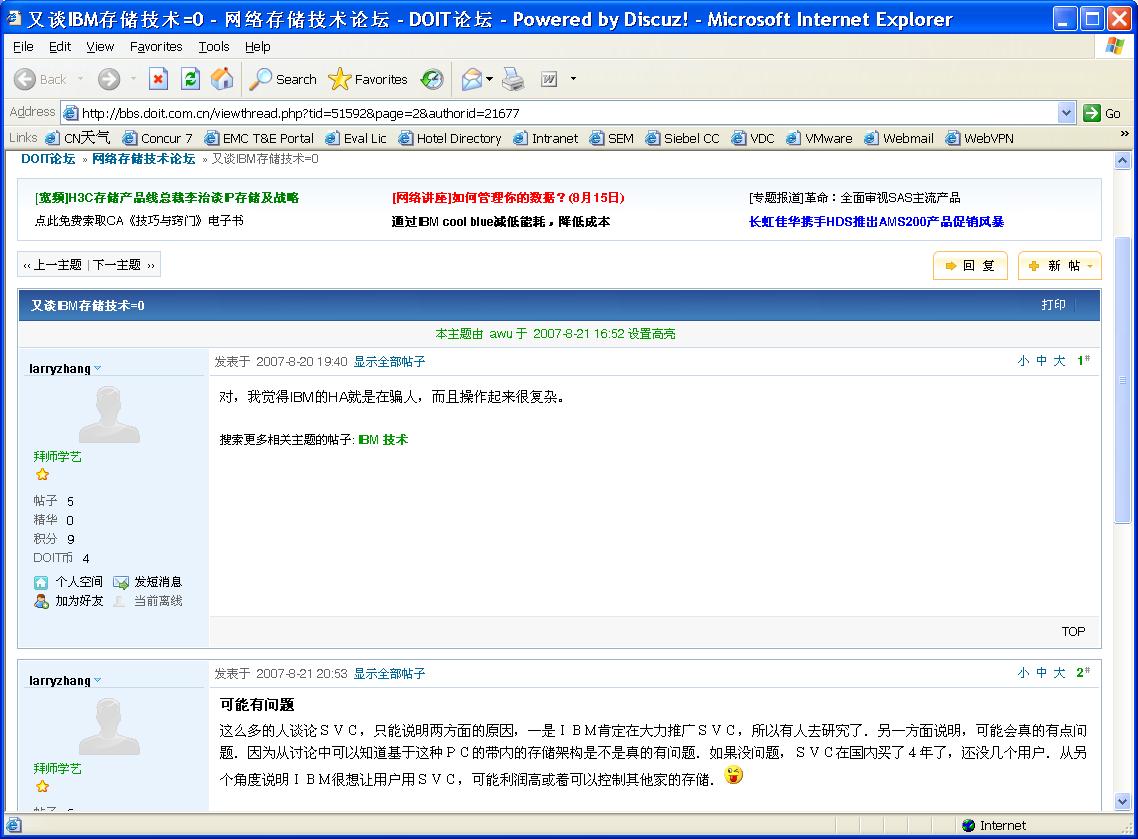Click page scrollbar up arrow
This screenshot has width=1138, height=839.
point(1123,160)
